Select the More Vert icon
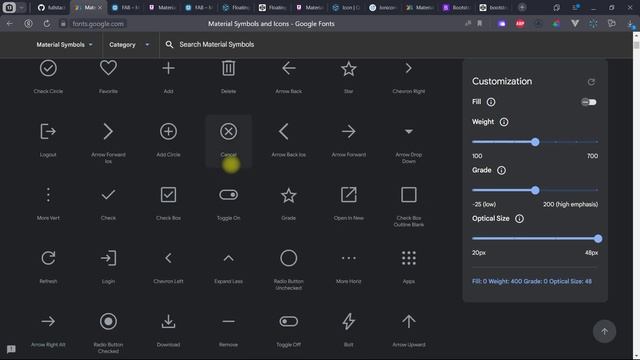The height and width of the screenshot is (360, 640). click(x=48, y=195)
